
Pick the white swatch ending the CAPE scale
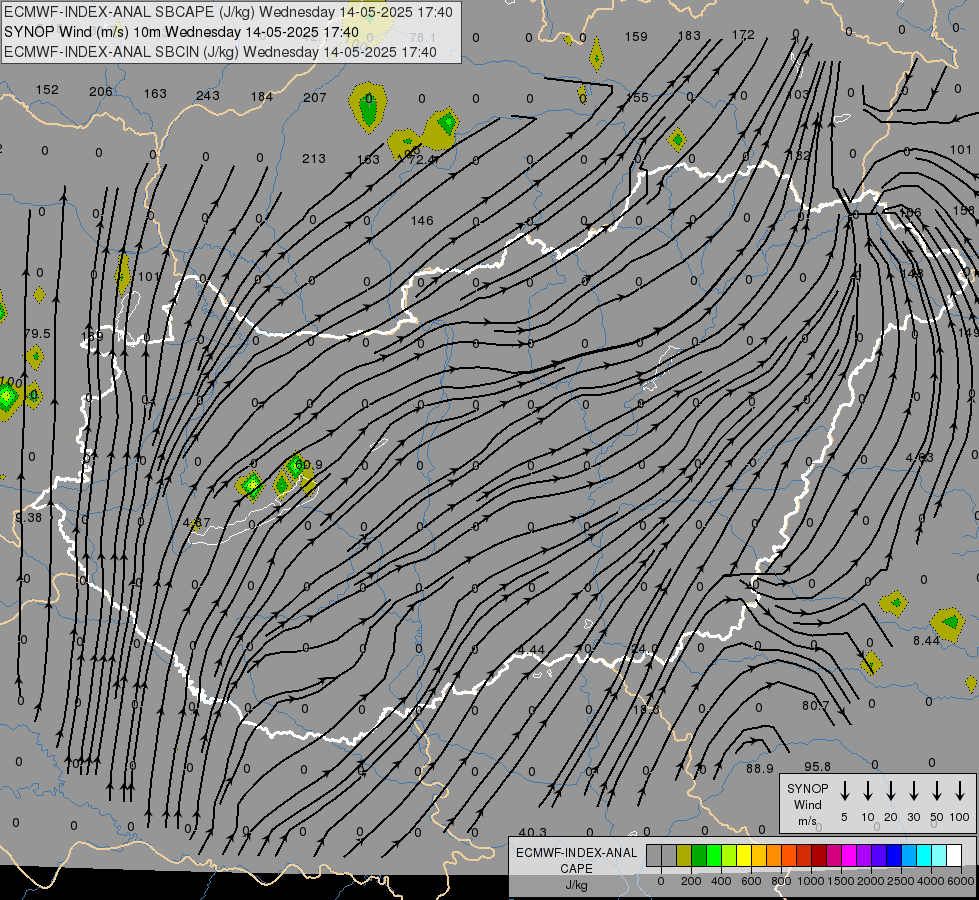(x=953, y=855)
